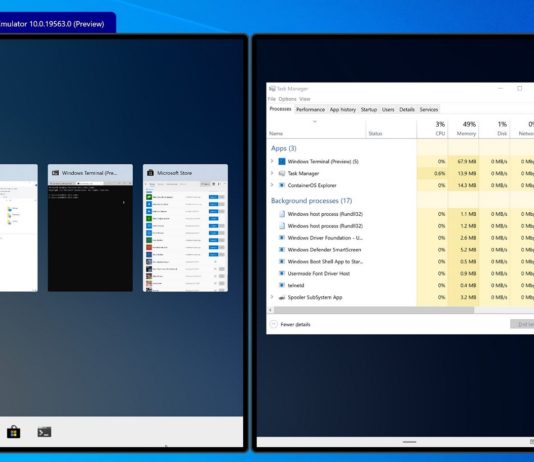Click the Fewer details link

(295, 324)
